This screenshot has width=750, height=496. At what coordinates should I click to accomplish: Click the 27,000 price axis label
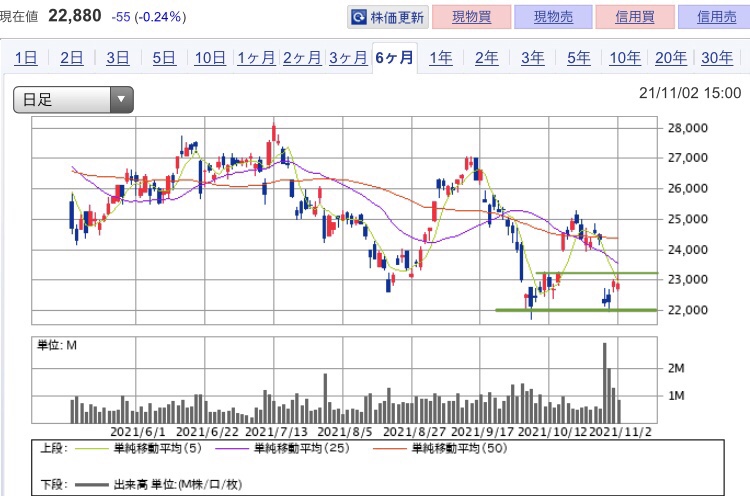(687, 158)
